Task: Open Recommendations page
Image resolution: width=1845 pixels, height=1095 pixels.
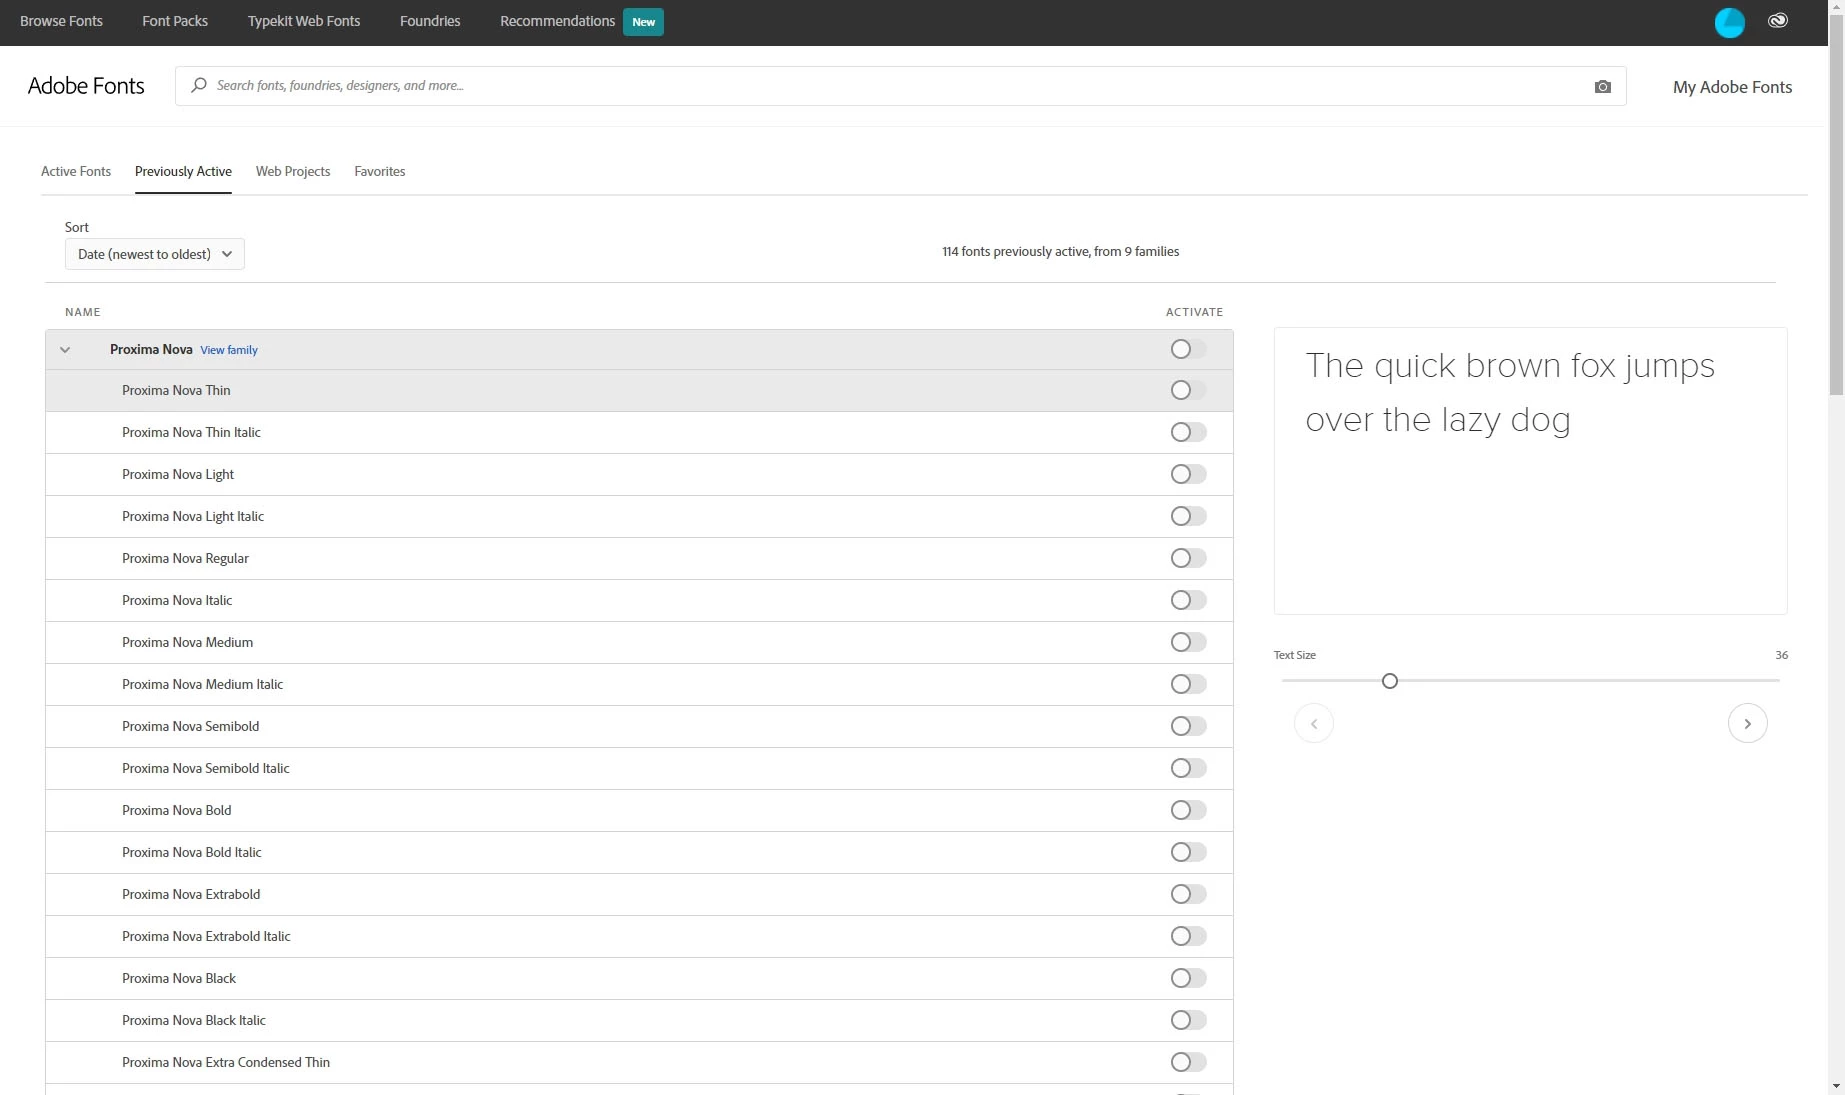Action: (x=557, y=21)
